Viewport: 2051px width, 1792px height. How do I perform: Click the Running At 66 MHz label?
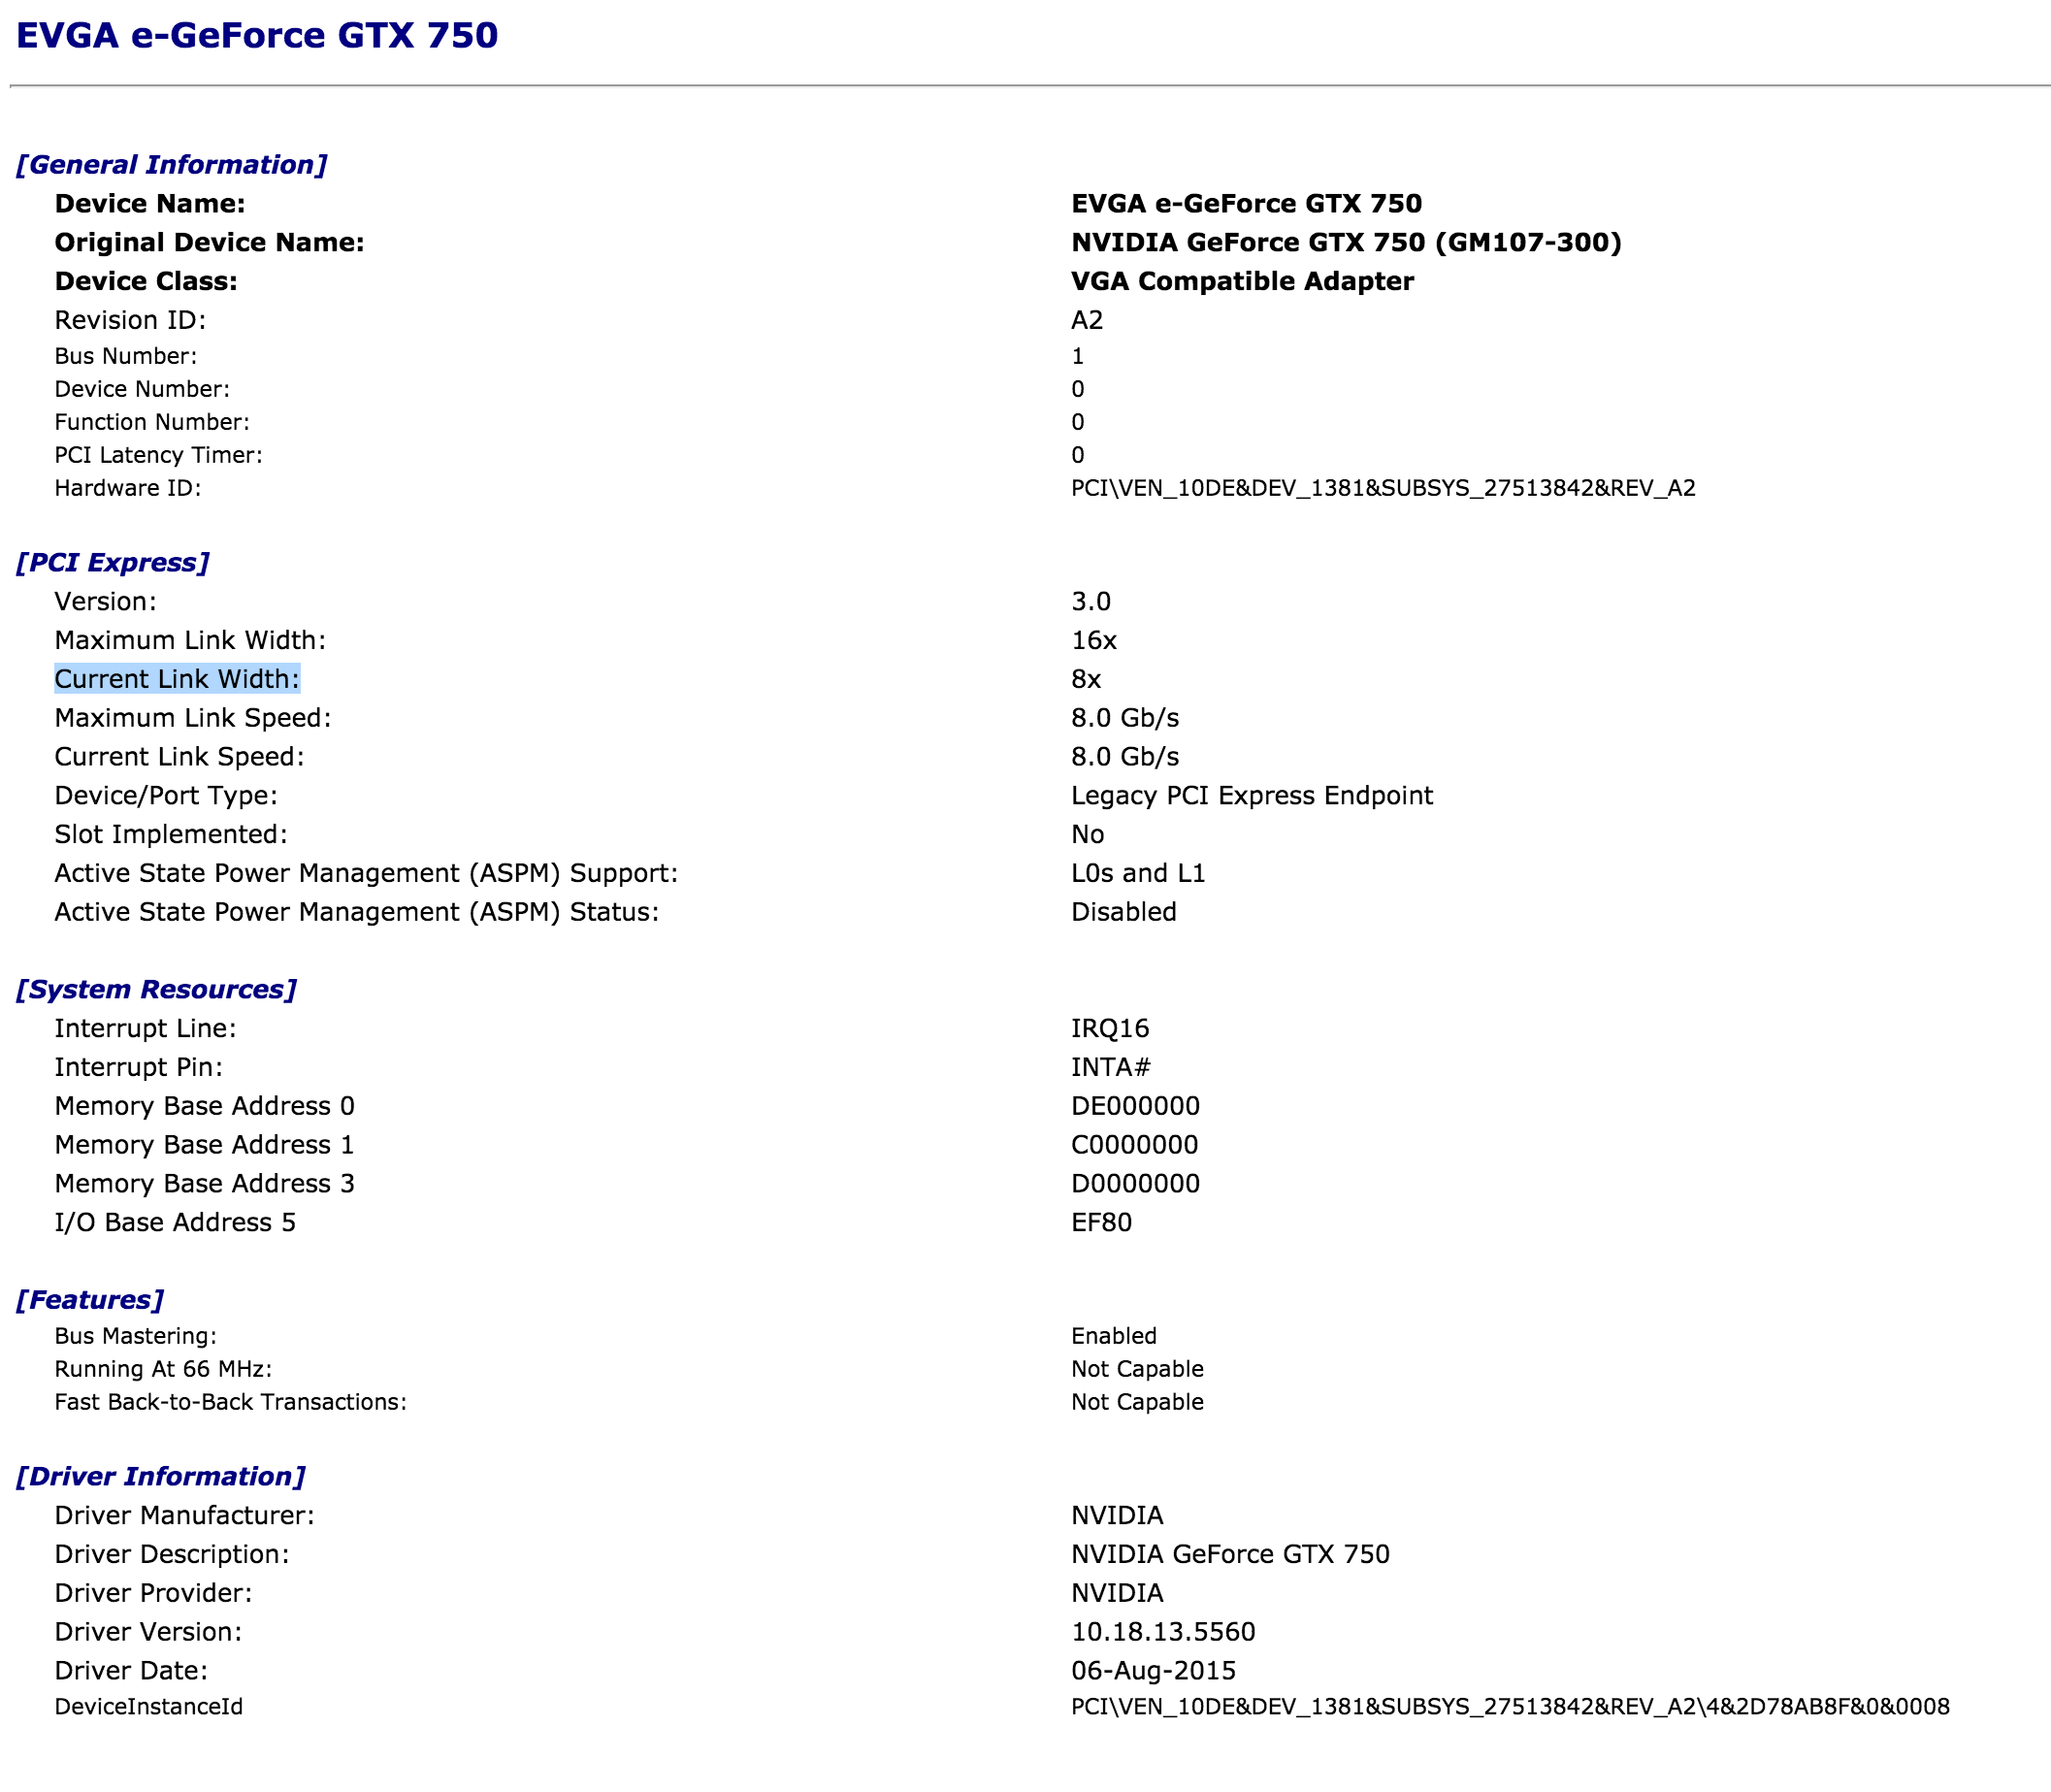pos(163,1369)
